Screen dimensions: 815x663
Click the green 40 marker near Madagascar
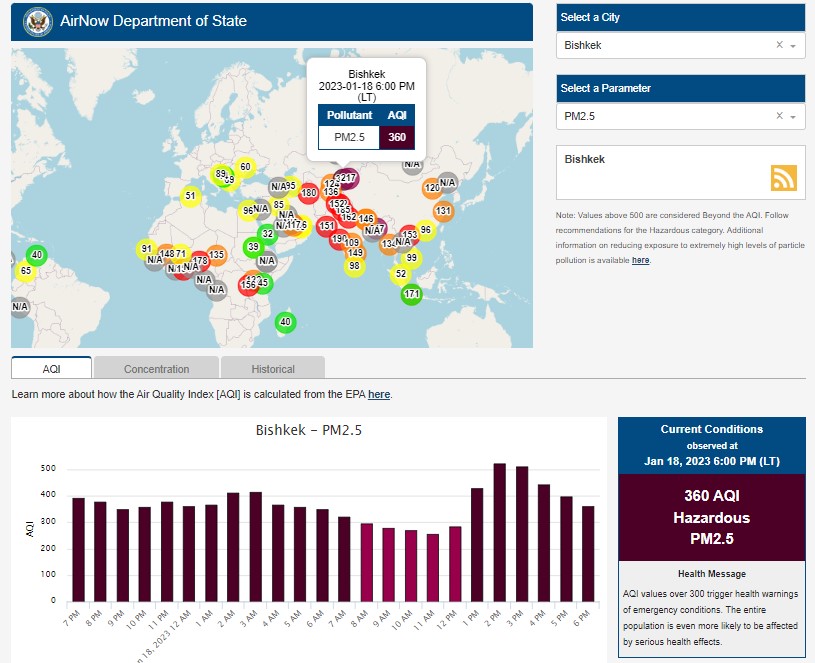pos(286,322)
